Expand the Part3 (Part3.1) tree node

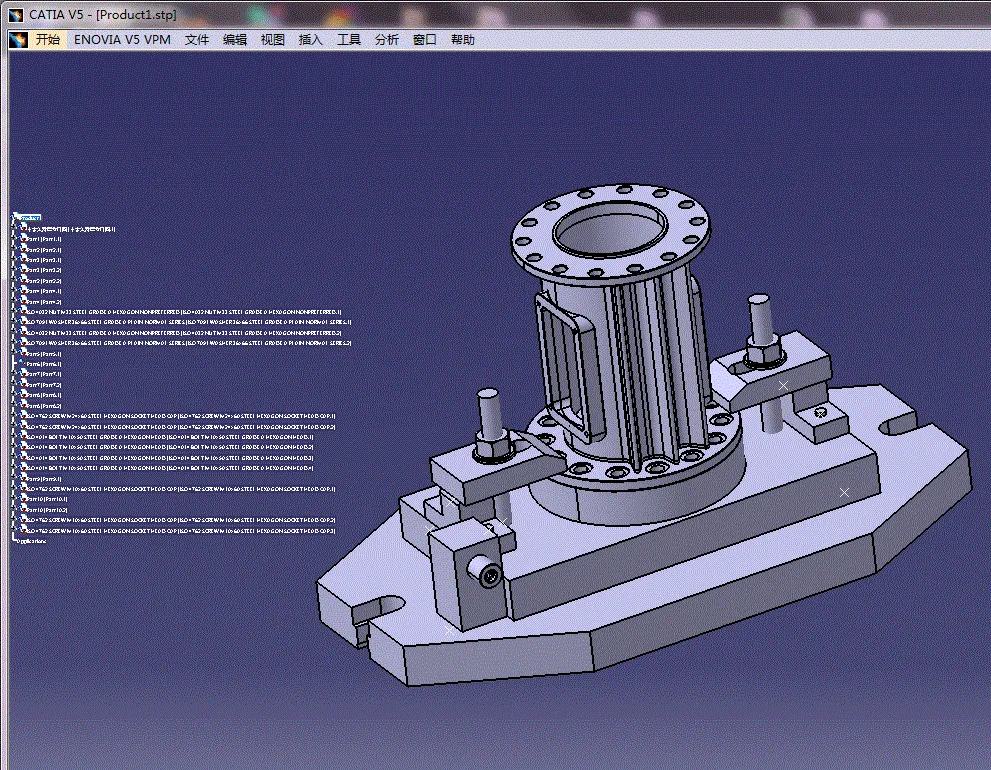pos(13,259)
